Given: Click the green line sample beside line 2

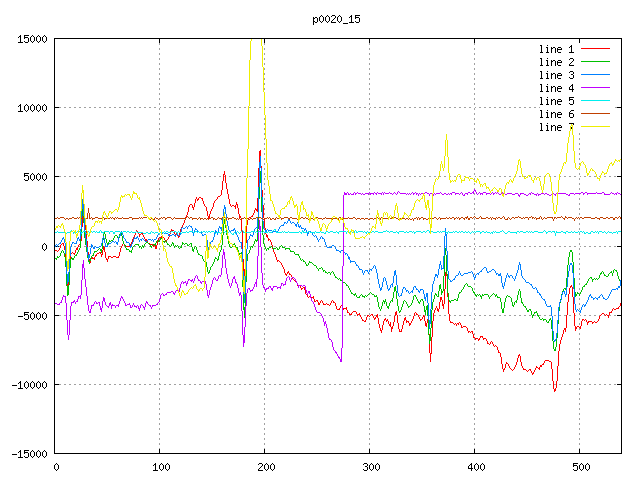Looking at the screenshot, I should pos(595,62).
